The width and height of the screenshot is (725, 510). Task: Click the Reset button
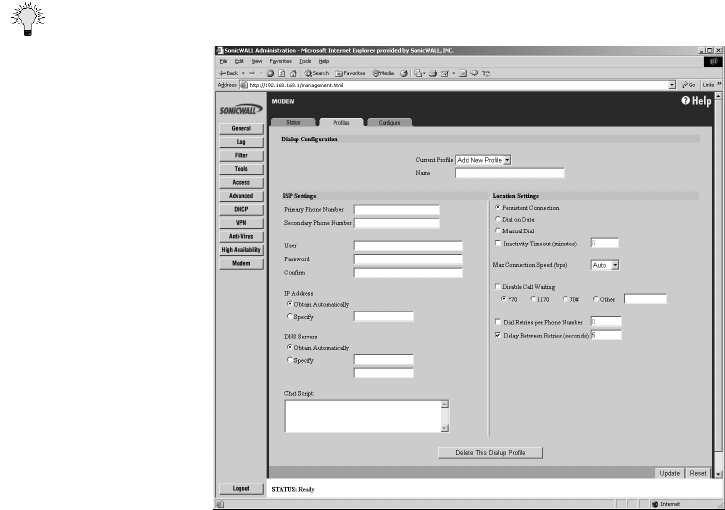[698, 473]
